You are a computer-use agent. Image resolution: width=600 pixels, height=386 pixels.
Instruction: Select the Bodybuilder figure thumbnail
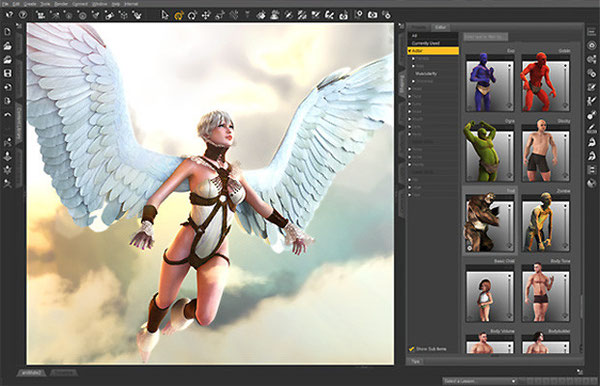tap(546, 344)
